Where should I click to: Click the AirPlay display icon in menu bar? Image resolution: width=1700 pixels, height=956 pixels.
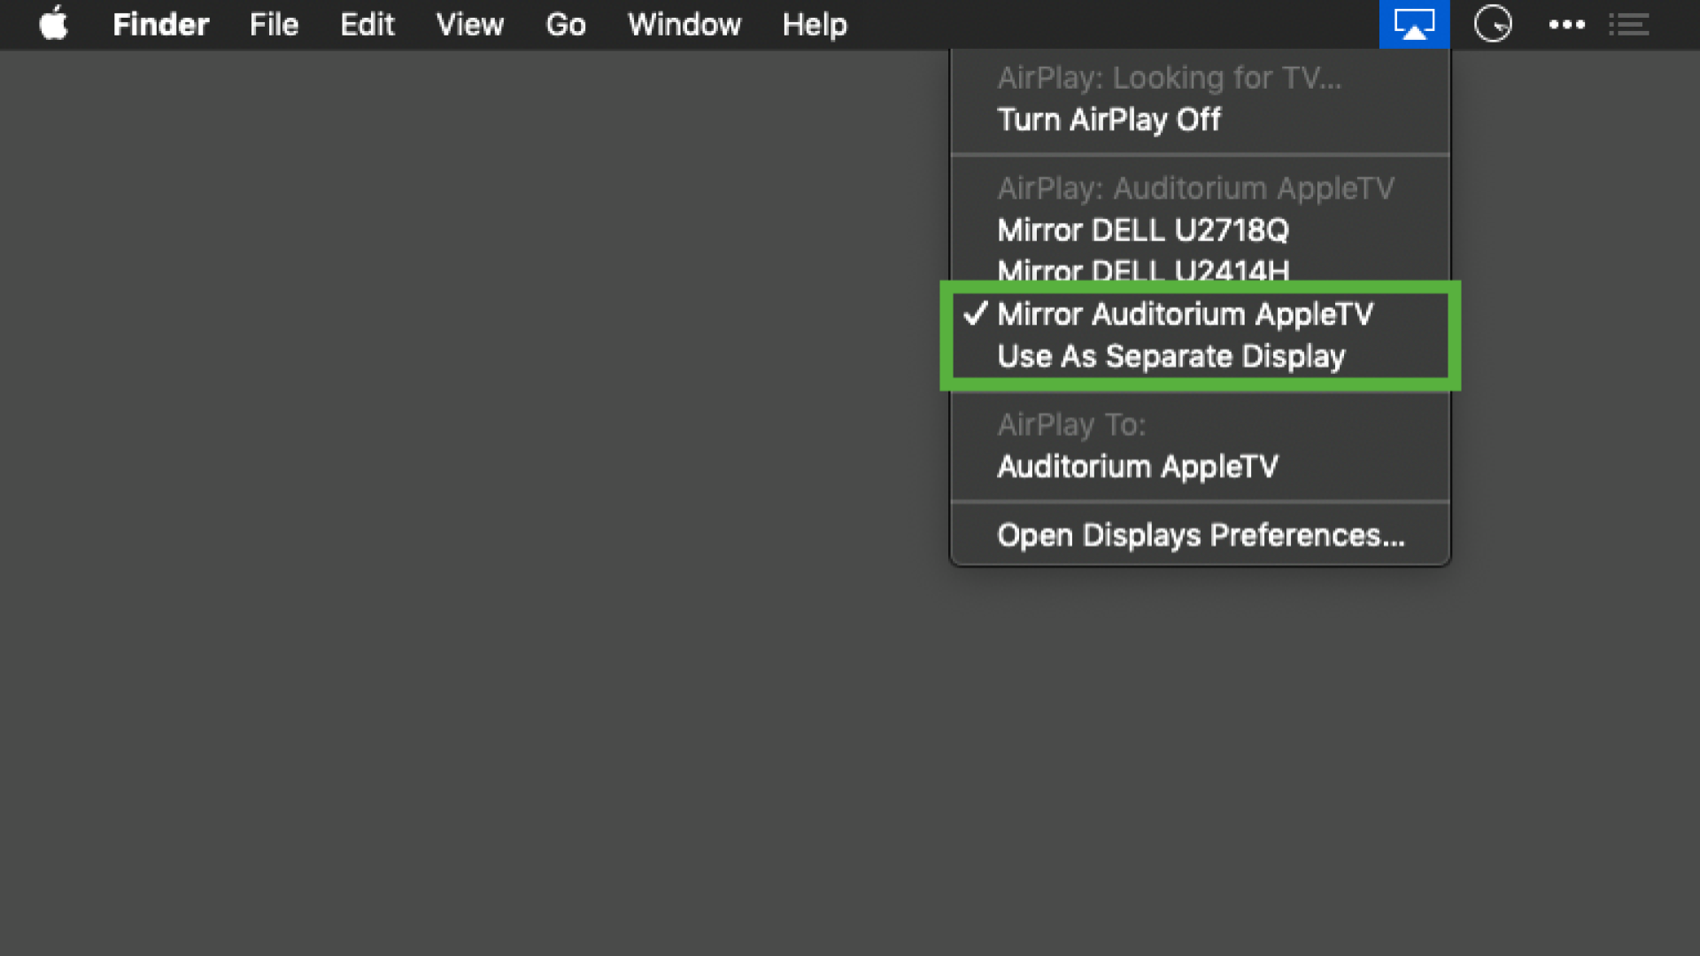click(x=1413, y=24)
